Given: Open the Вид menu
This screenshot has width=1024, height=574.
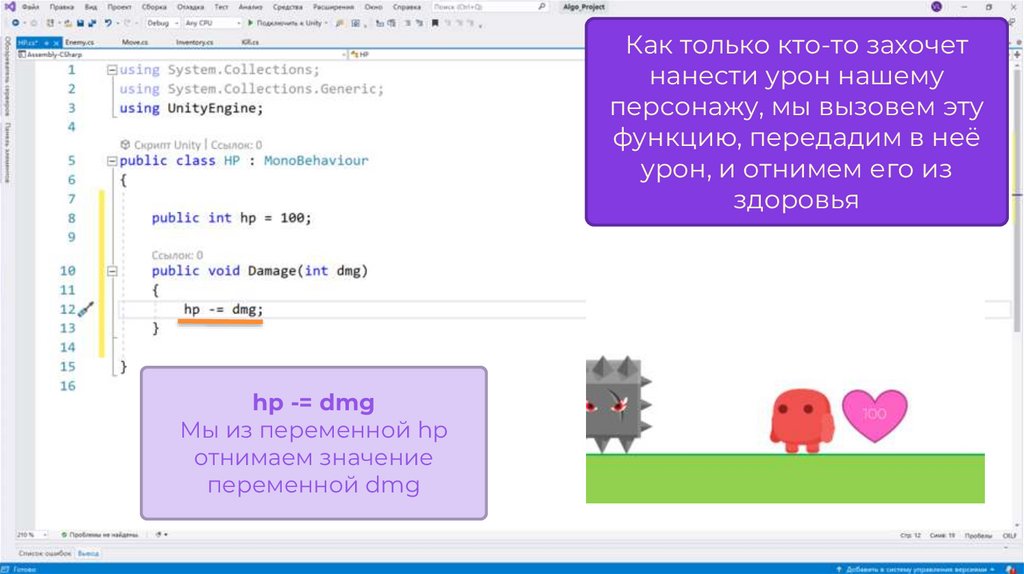Looking at the screenshot, I should (x=91, y=7).
